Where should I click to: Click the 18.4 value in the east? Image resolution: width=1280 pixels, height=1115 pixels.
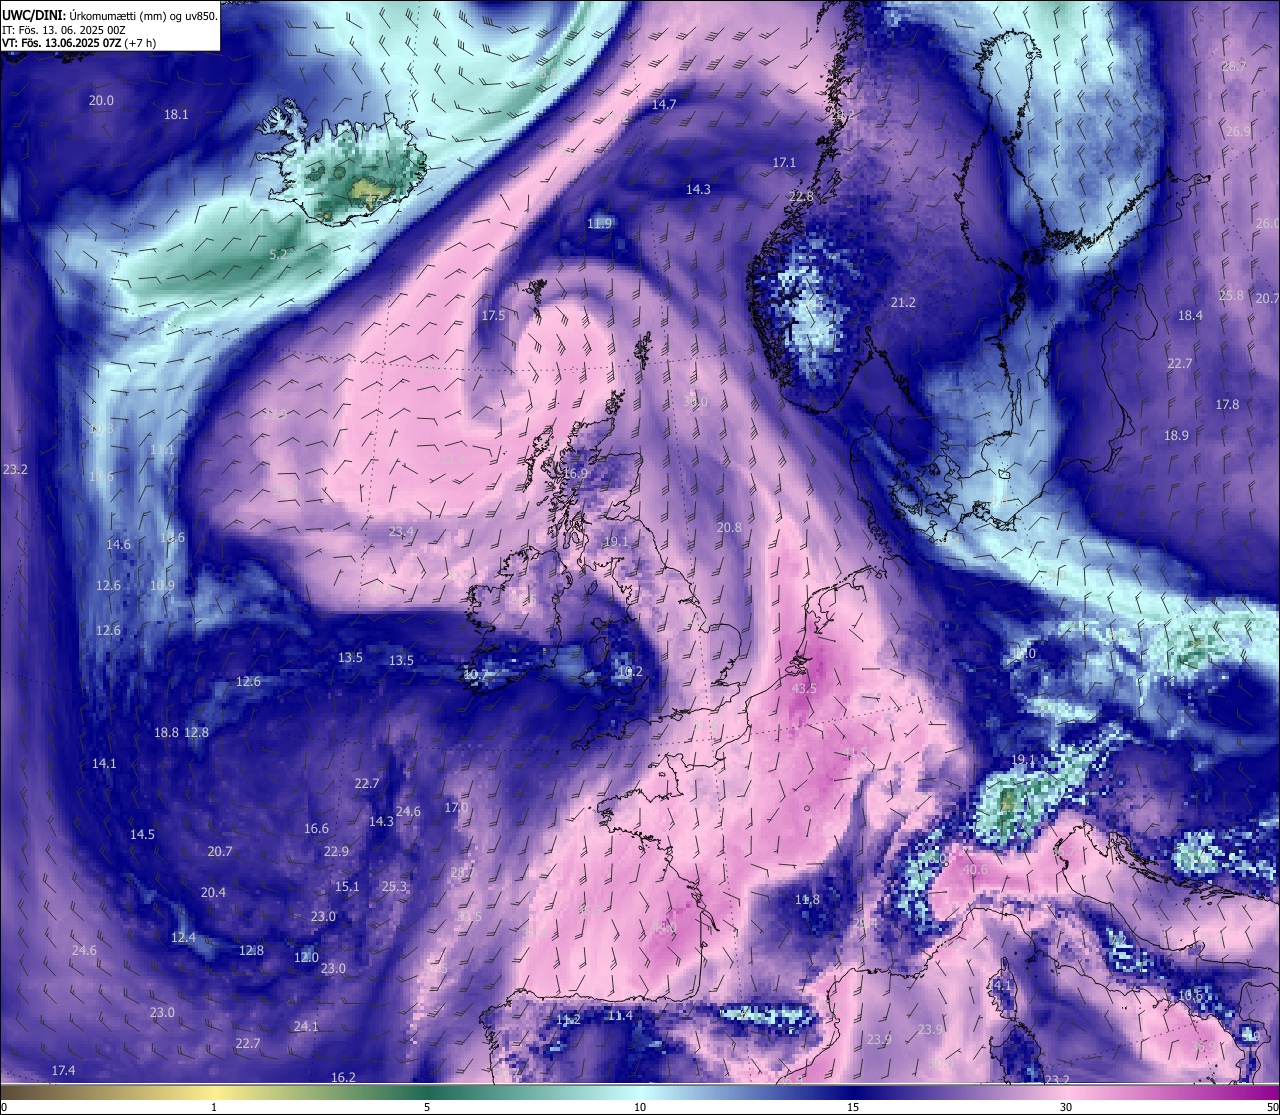[1190, 316]
